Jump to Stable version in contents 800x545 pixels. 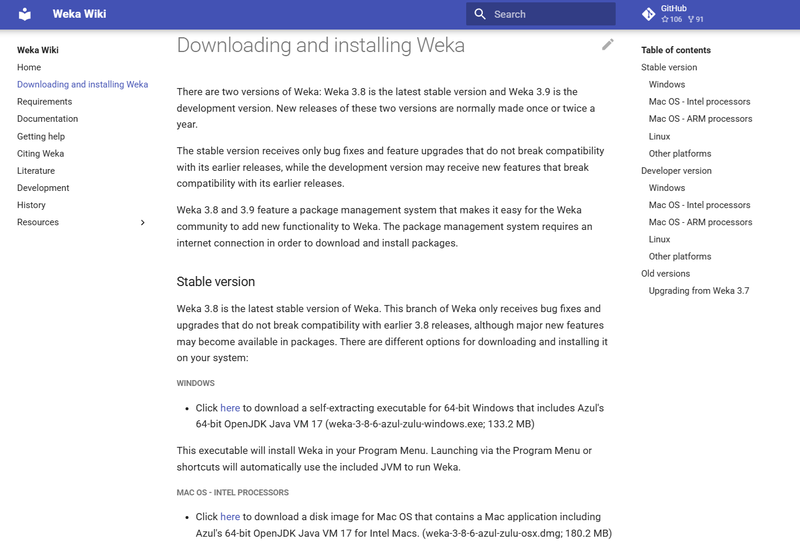(669, 67)
